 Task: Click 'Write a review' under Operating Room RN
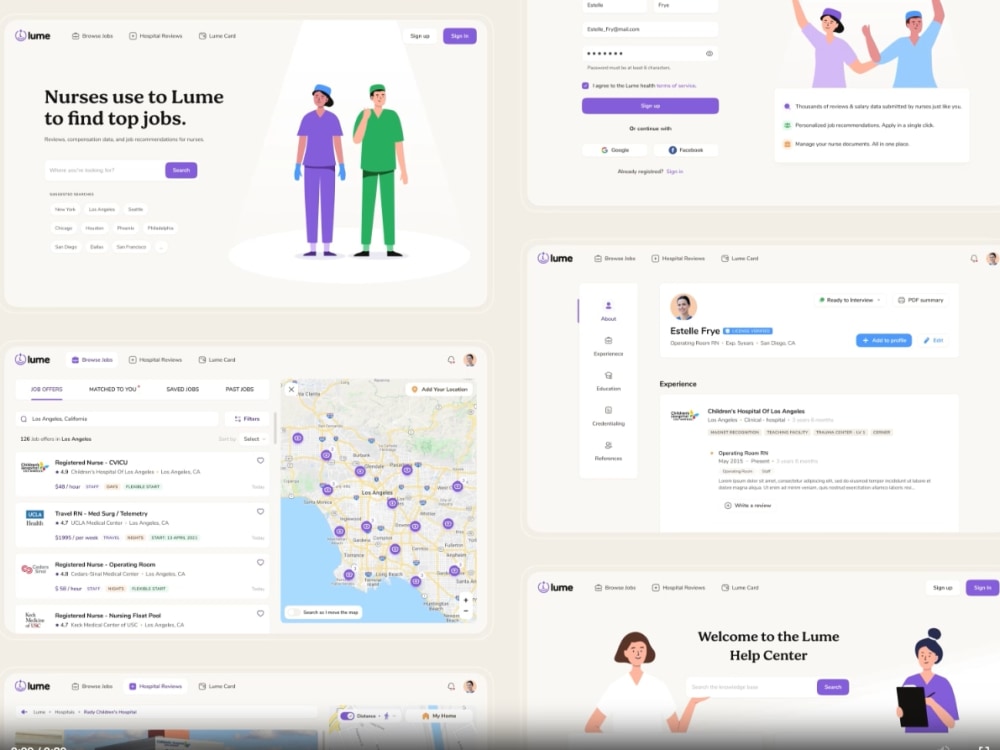[x=747, y=505]
